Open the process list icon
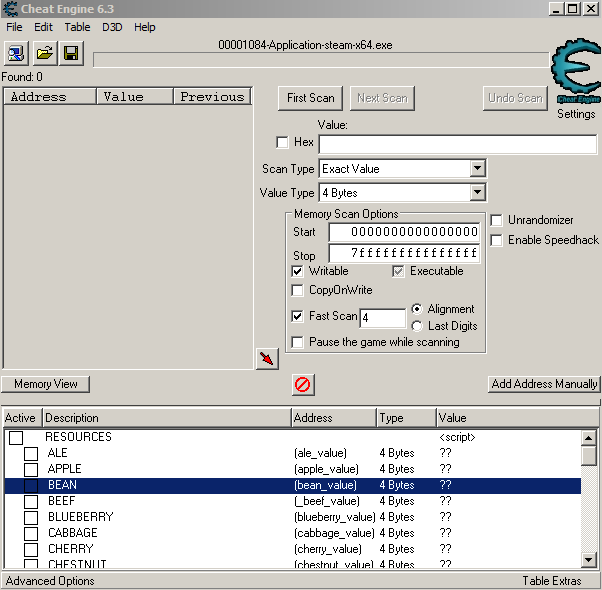Image resolution: width=602 pixels, height=590 pixels. [16, 53]
